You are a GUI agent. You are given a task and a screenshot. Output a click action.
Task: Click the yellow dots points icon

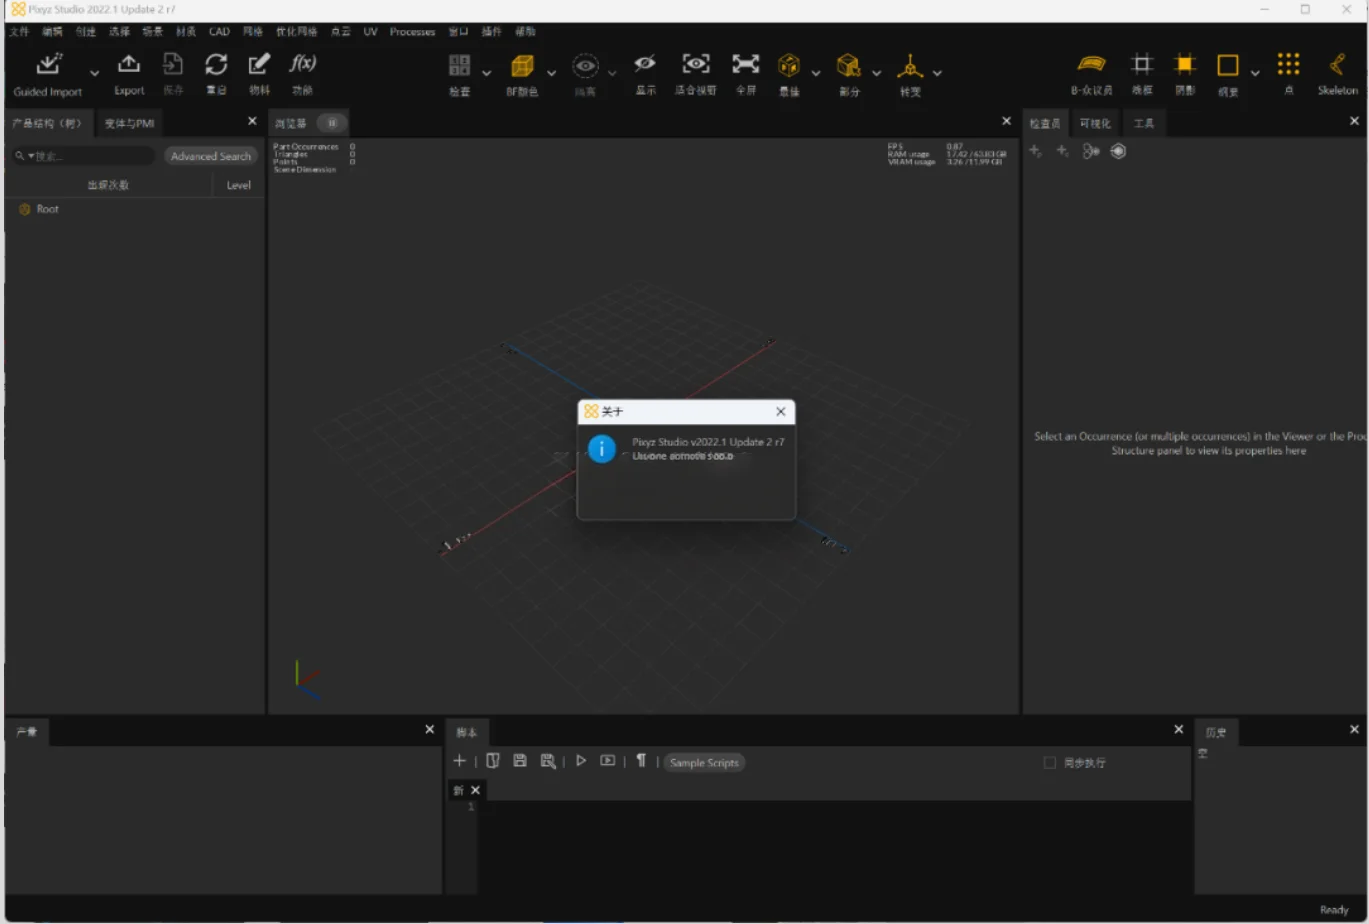click(x=1289, y=65)
